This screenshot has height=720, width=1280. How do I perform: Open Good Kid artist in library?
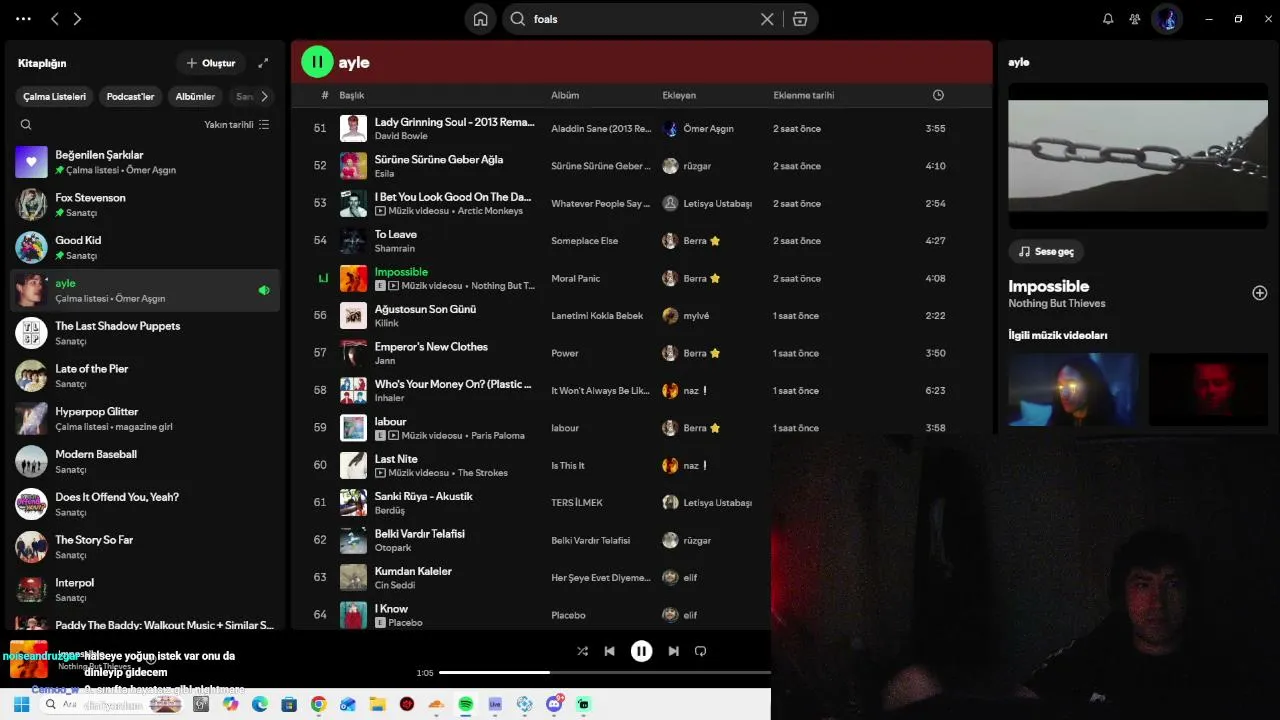145,247
